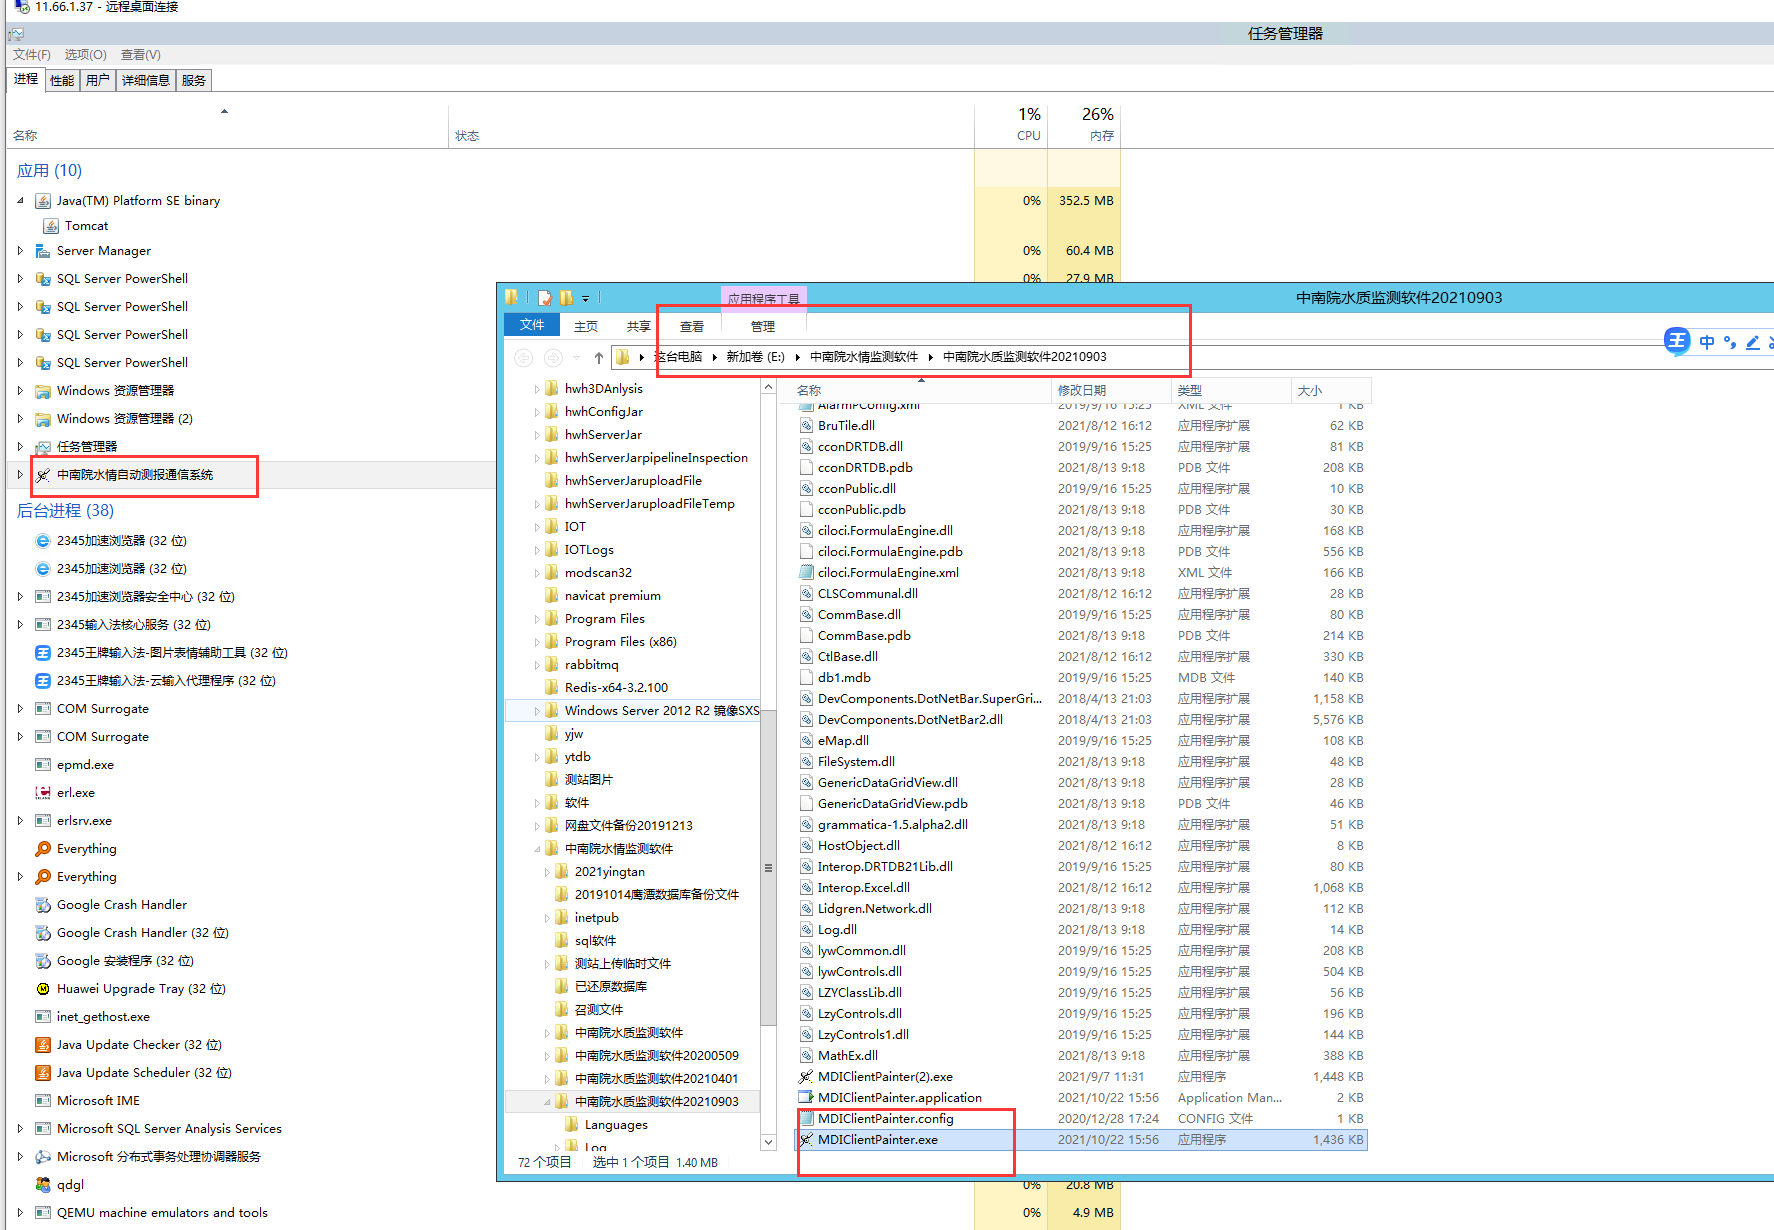Click the Java Update Scheduler icon
Image resolution: width=1774 pixels, height=1230 pixels.
pos(43,1073)
